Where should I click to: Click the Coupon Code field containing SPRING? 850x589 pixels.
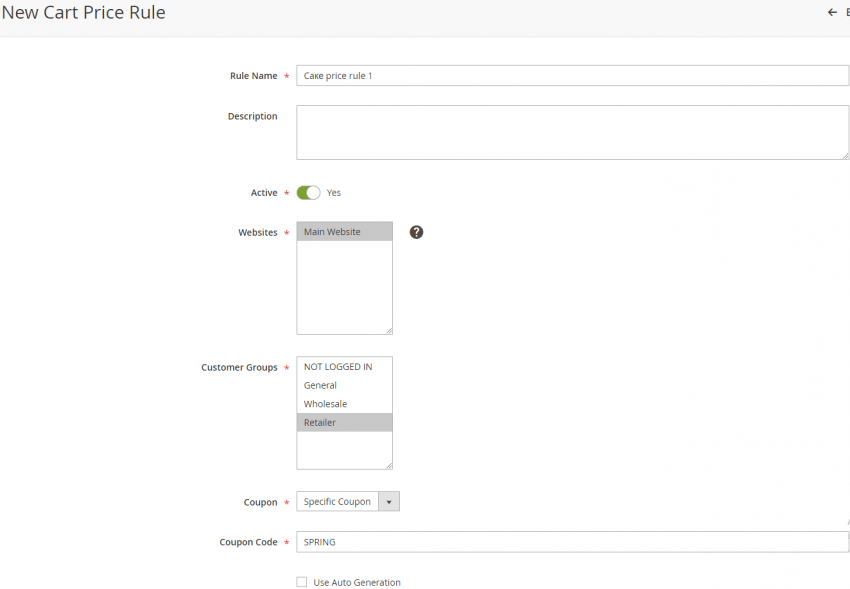pyautogui.click(x=572, y=541)
